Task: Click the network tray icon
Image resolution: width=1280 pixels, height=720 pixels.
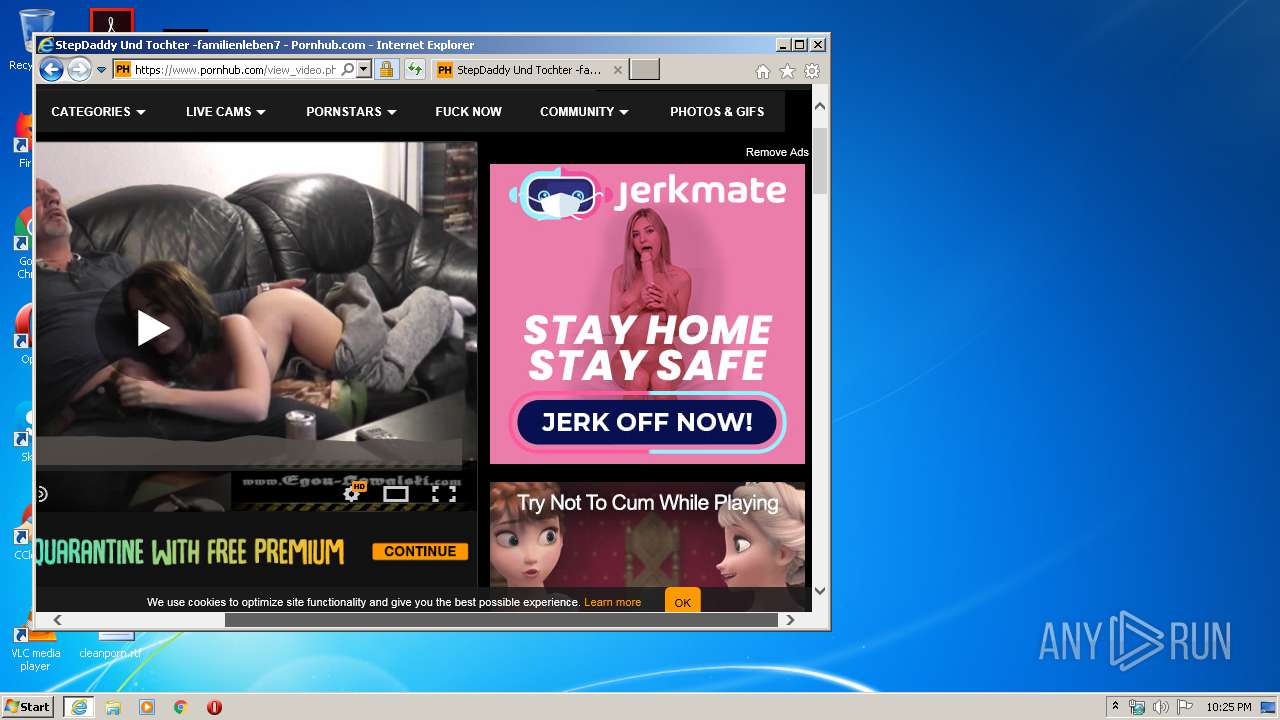Action: click(x=1137, y=707)
